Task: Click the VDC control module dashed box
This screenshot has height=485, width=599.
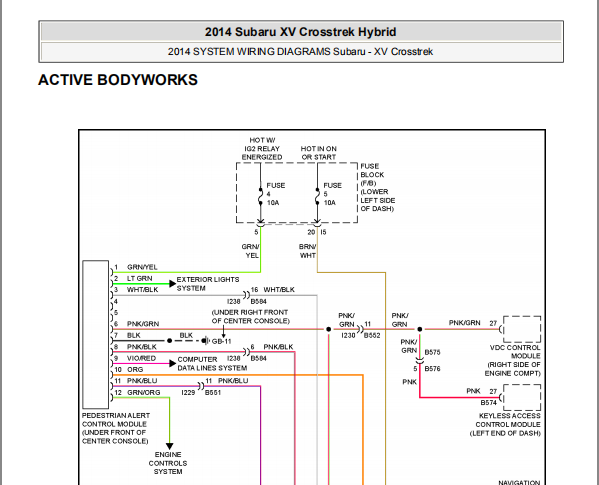Action: (x=522, y=329)
